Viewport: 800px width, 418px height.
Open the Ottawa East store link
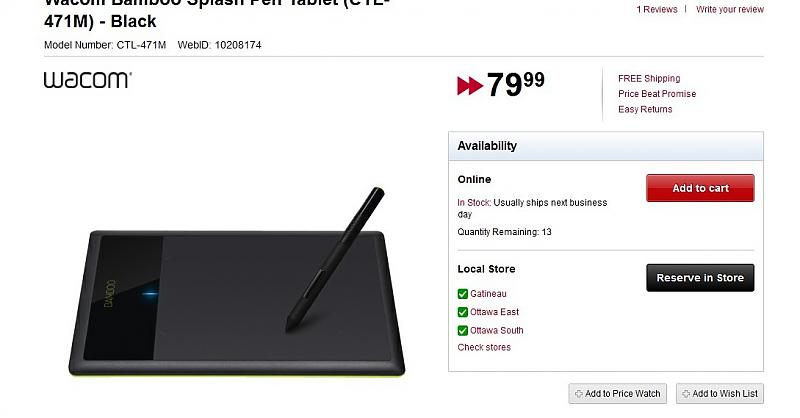tap(494, 312)
